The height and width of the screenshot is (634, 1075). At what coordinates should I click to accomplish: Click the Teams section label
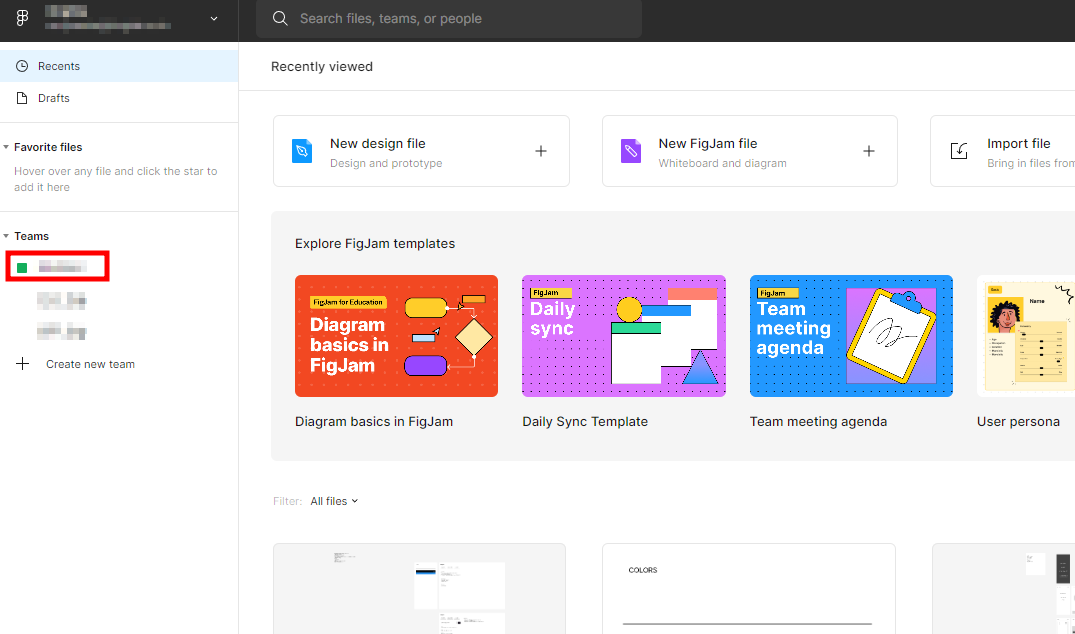pyautogui.click(x=32, y=236)
